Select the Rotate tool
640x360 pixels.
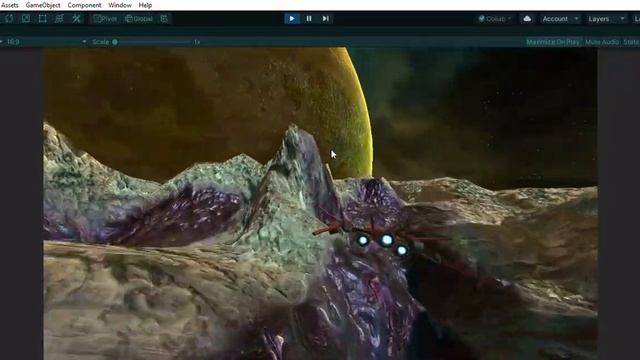click(9, 19)
